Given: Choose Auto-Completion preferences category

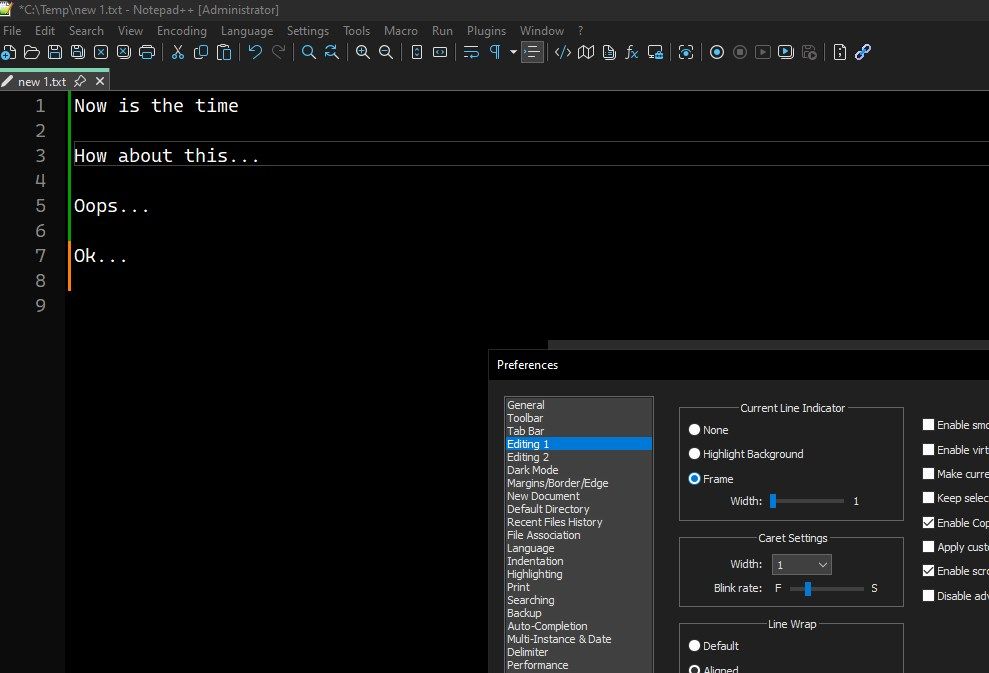Looking at the screenshot, I should pyautogui.click(x=547, y=626).
